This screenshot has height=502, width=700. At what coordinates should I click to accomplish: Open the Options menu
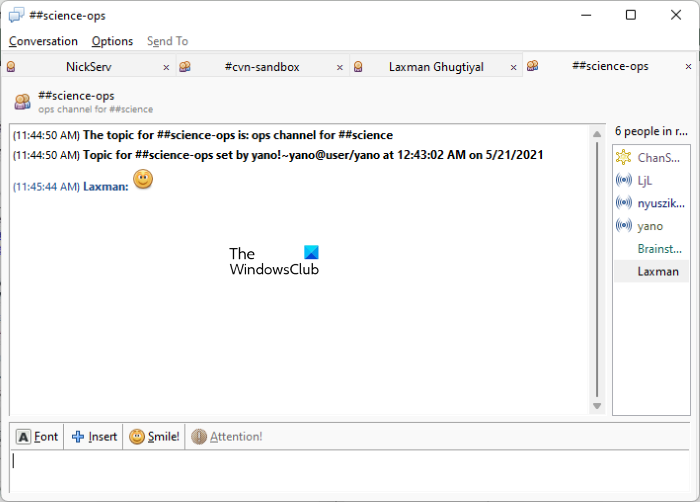click(112, 41)
